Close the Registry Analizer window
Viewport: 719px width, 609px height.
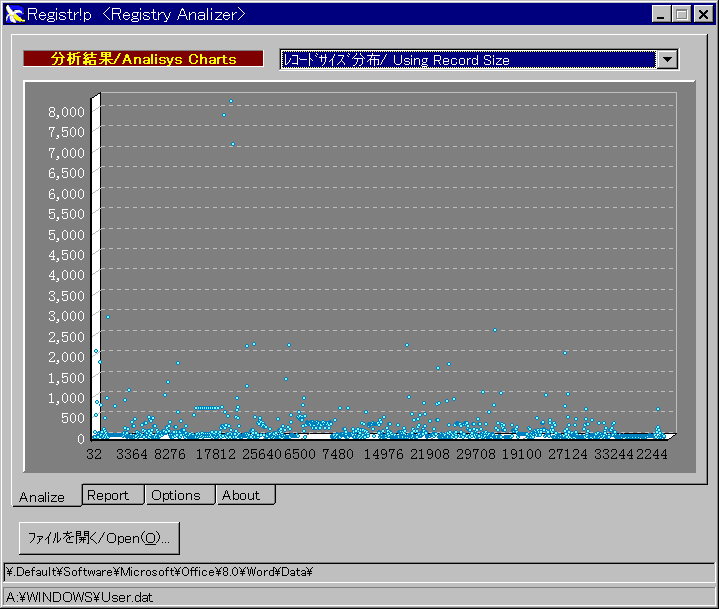click(x=701, y=15)
